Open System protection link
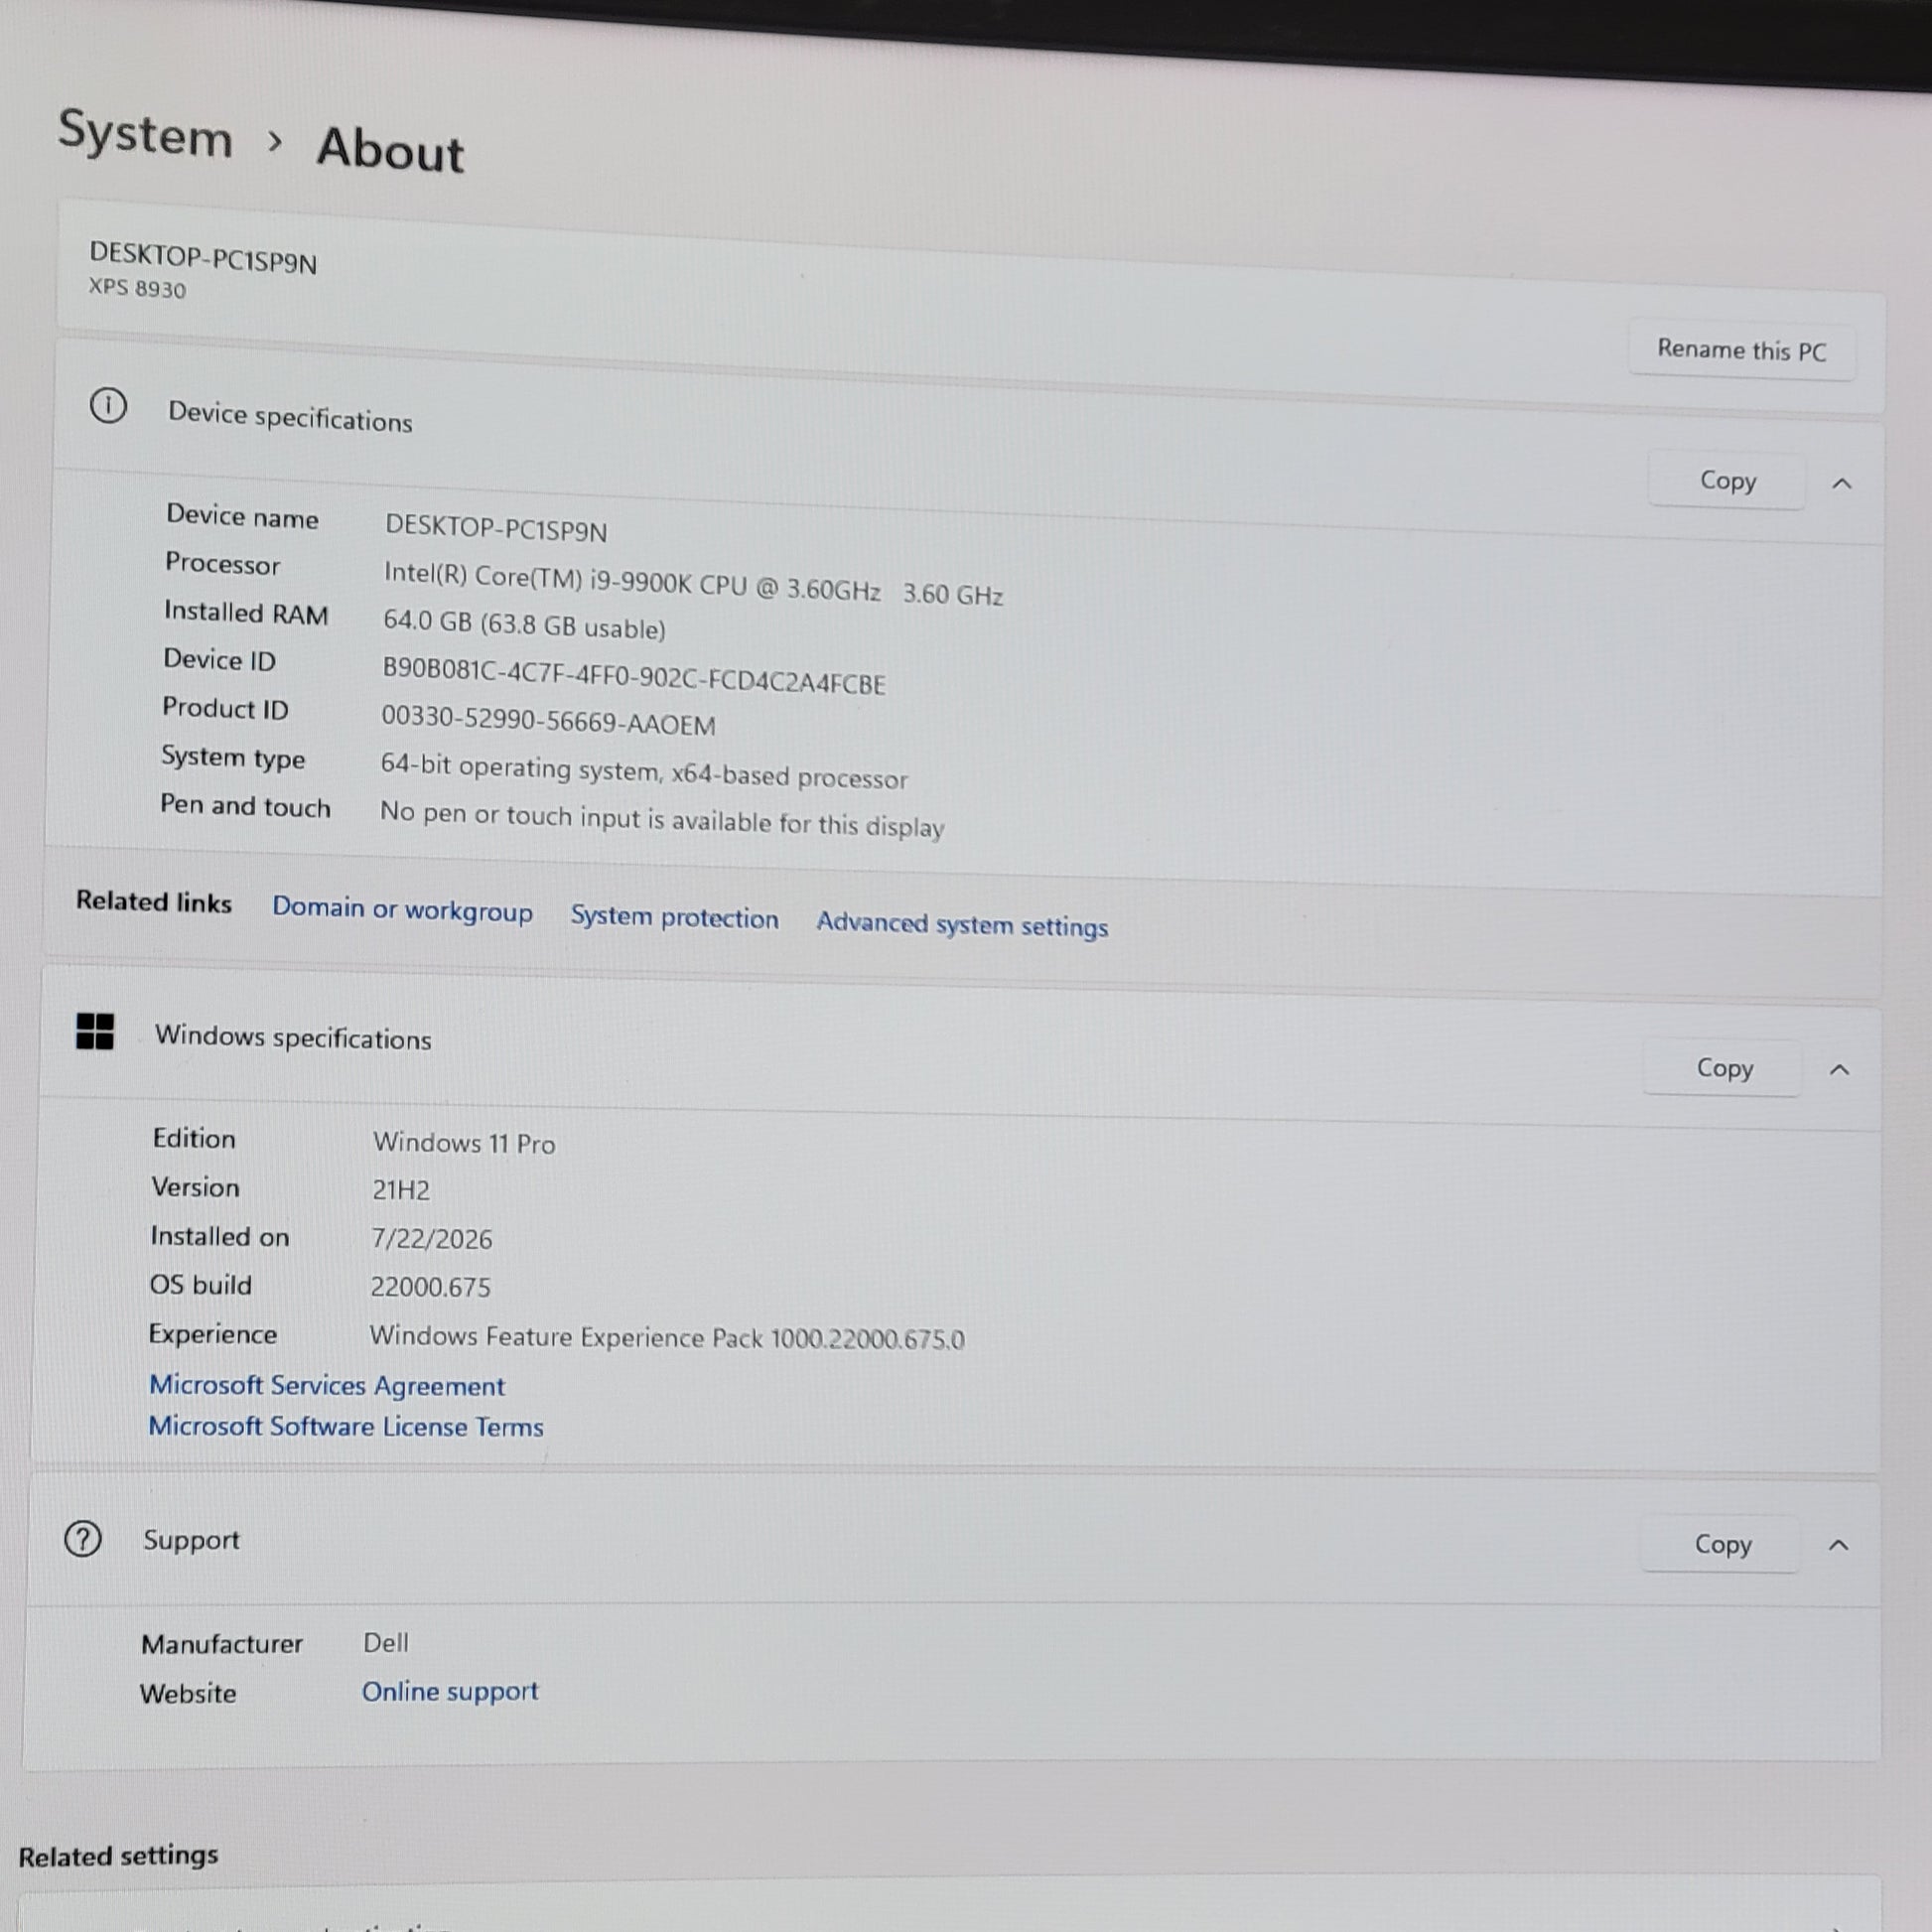1932x1932 pixels. coord(674,917)
